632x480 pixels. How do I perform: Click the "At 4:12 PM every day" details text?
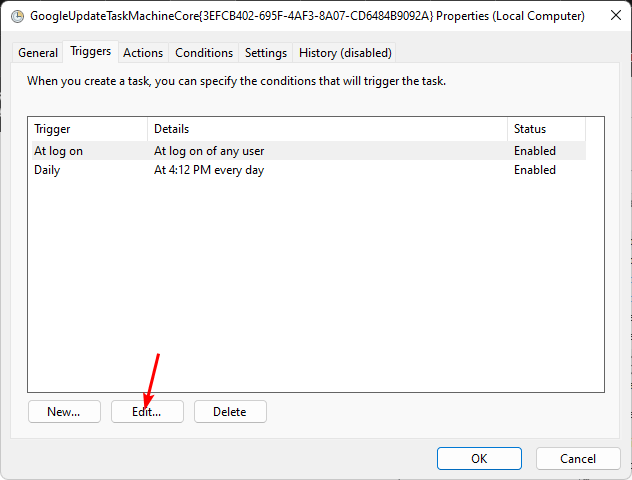pyautogui.click(x=209, y=170)
